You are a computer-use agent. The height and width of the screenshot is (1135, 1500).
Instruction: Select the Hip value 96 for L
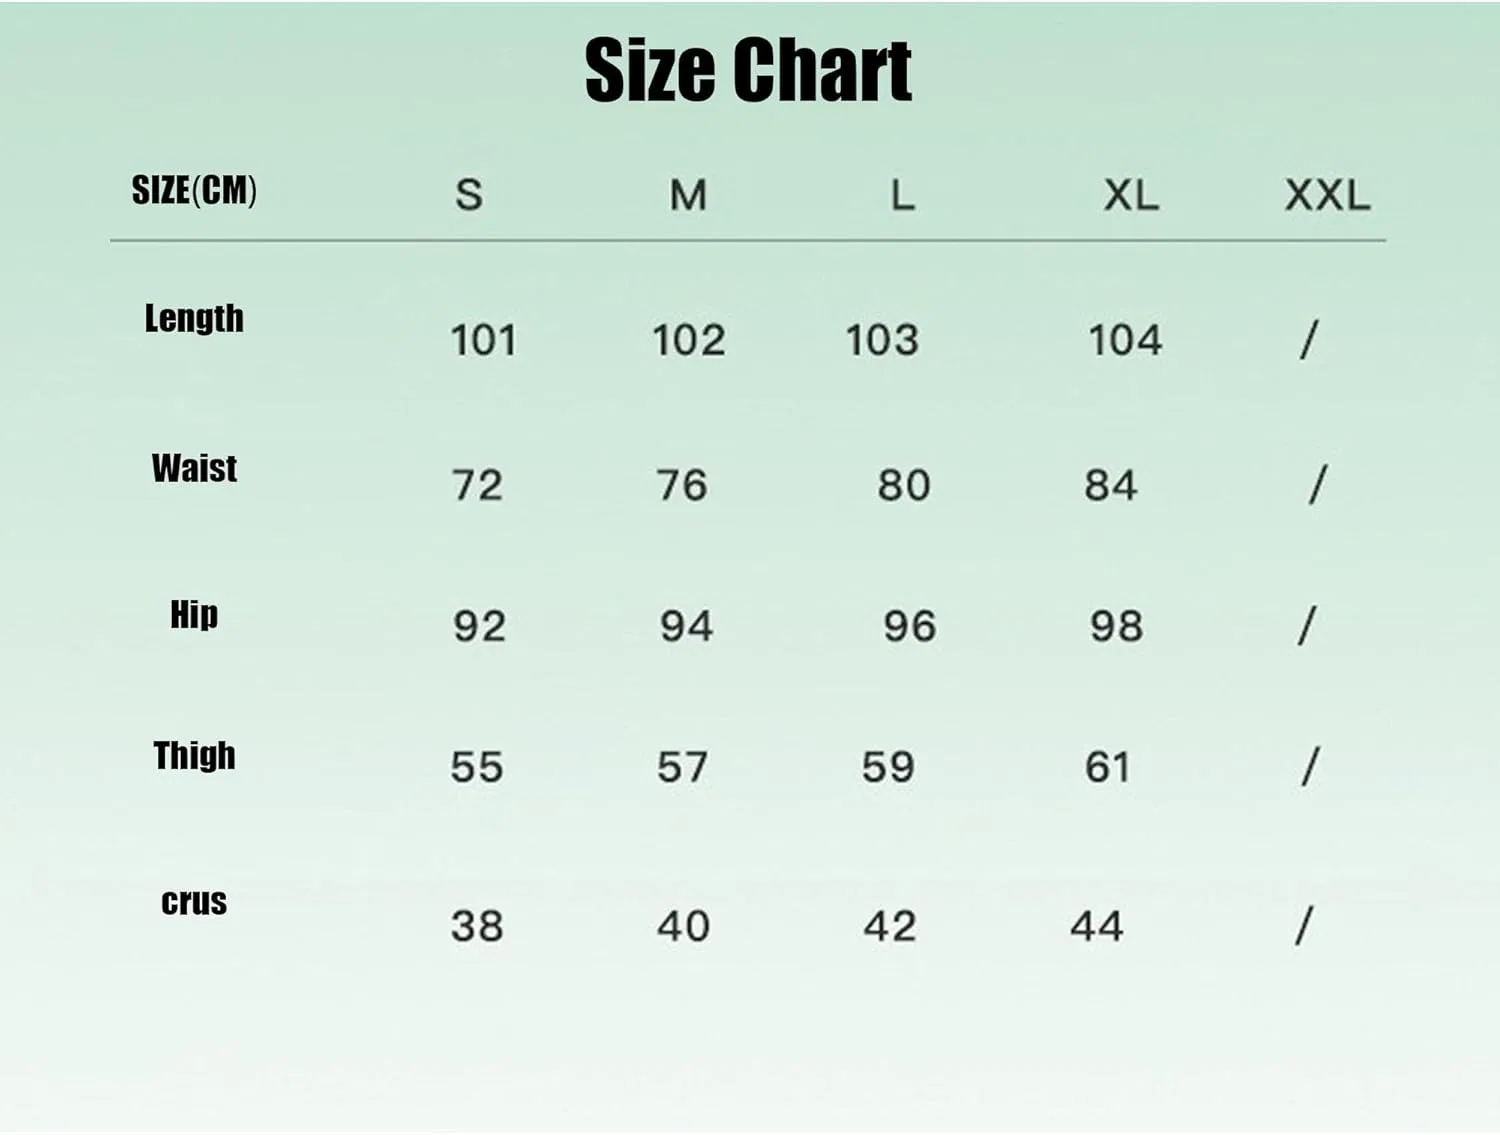909,626
